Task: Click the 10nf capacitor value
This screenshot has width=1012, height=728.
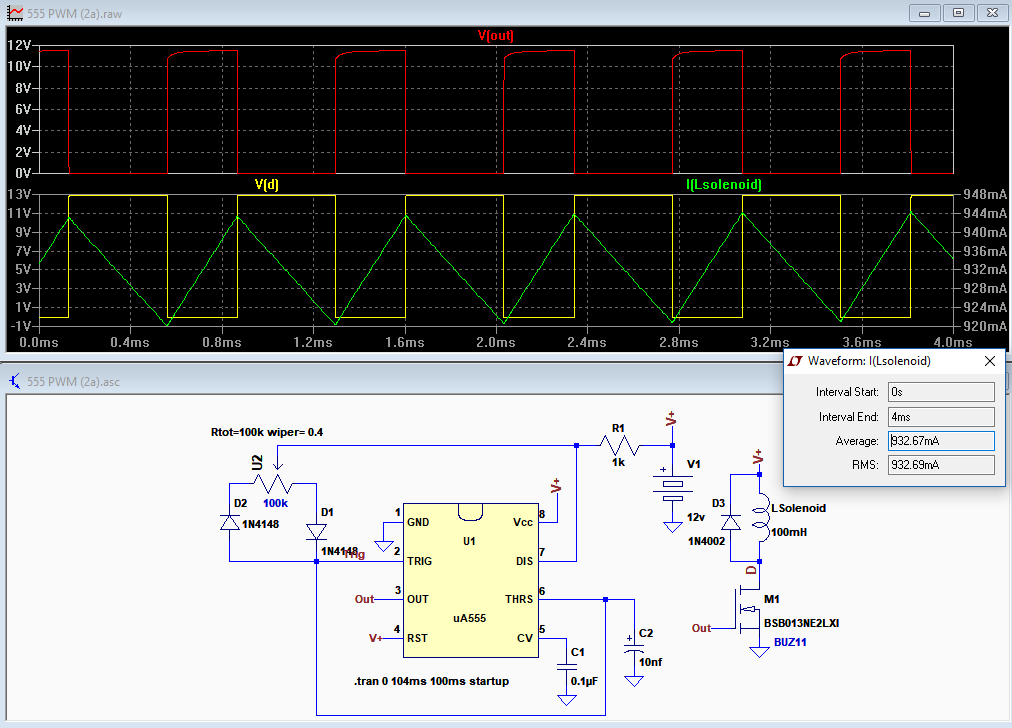Action: pos(650,662)
